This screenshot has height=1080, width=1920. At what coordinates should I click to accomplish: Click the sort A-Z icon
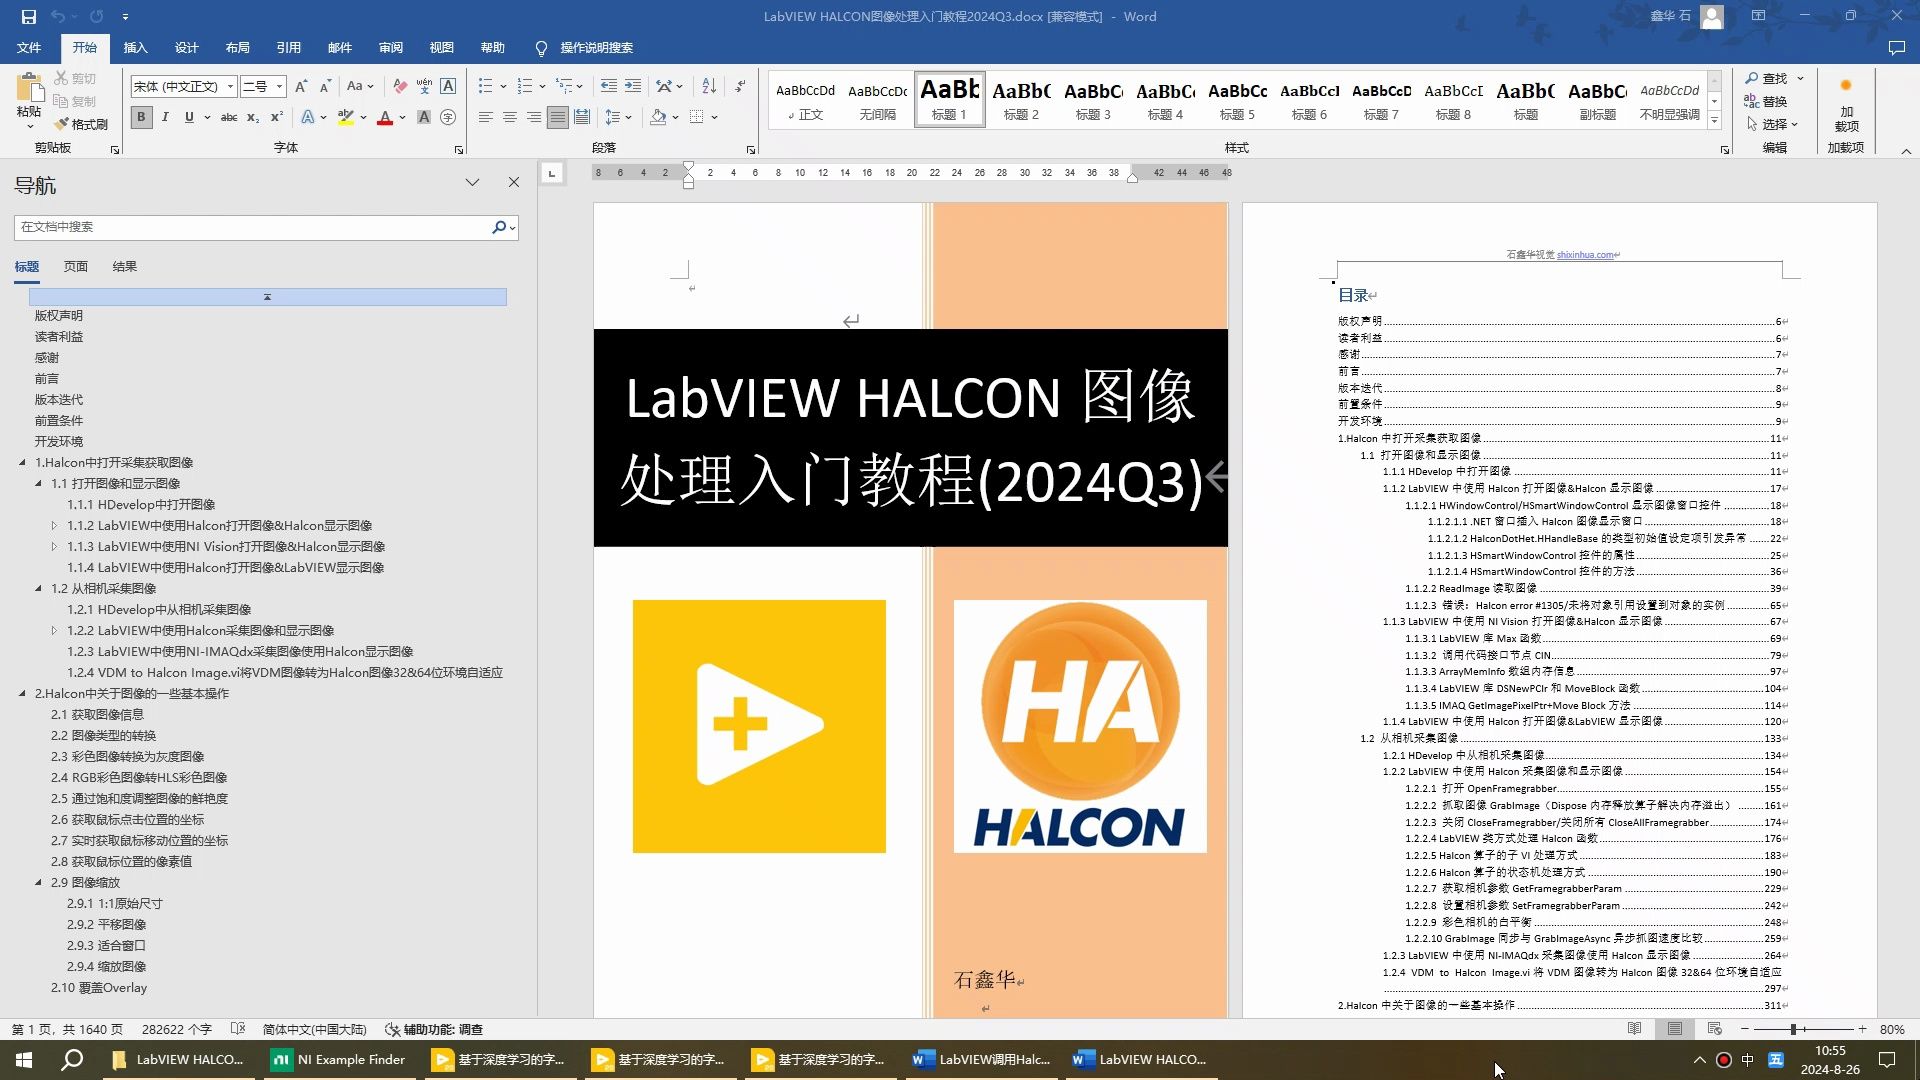(709, 86)
